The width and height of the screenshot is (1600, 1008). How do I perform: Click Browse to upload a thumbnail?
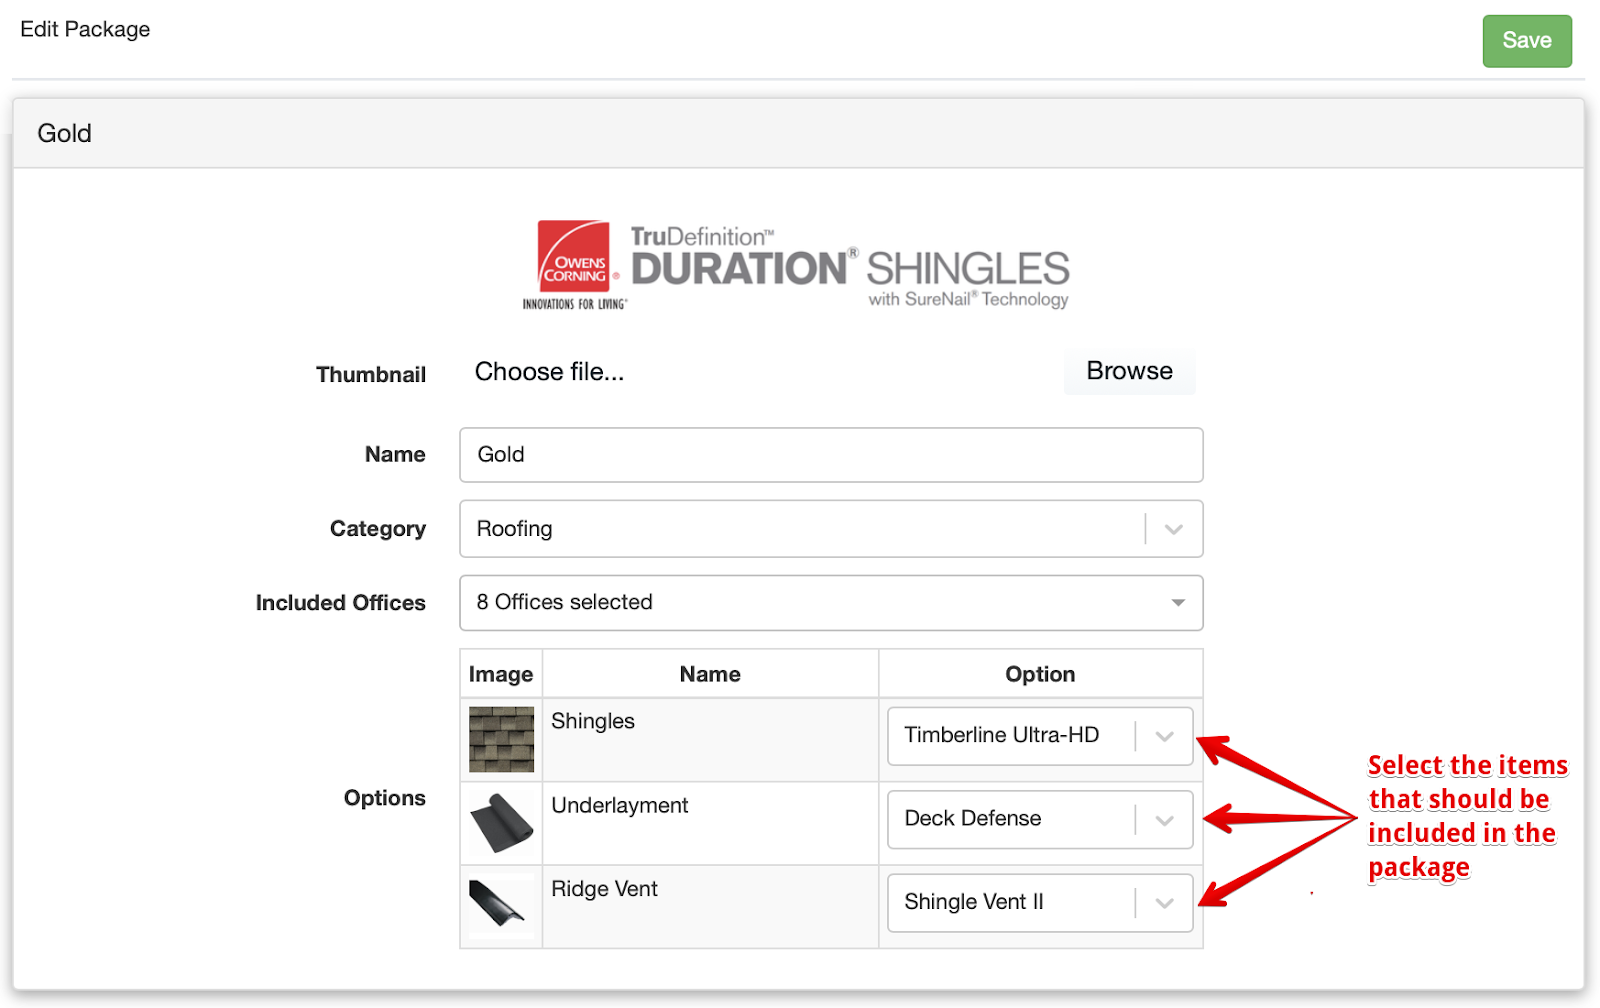coord(1129,372)
